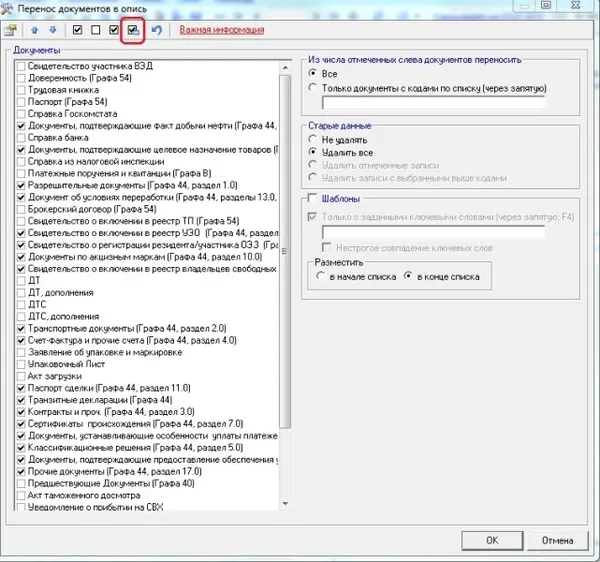Click the blue move-up arrow icon
Viewport: 600px width, 562px height.
[x=35, y=30]
